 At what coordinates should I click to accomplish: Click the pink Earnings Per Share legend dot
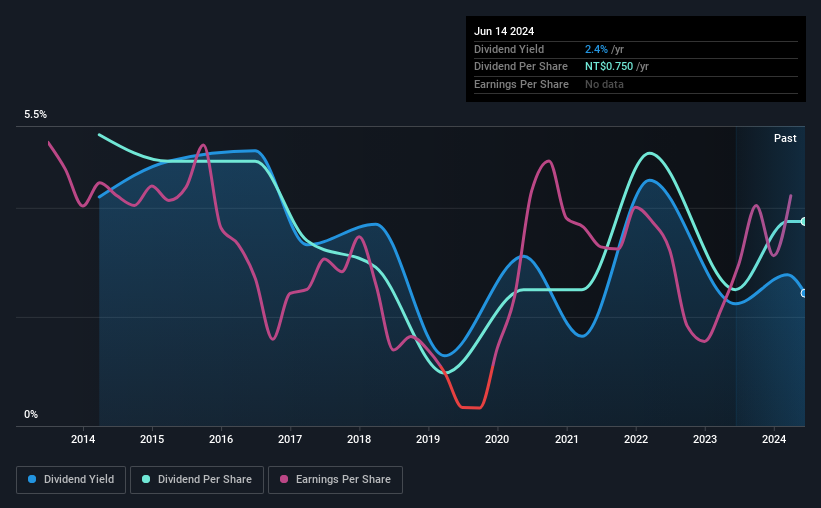(x=284, y=479)
